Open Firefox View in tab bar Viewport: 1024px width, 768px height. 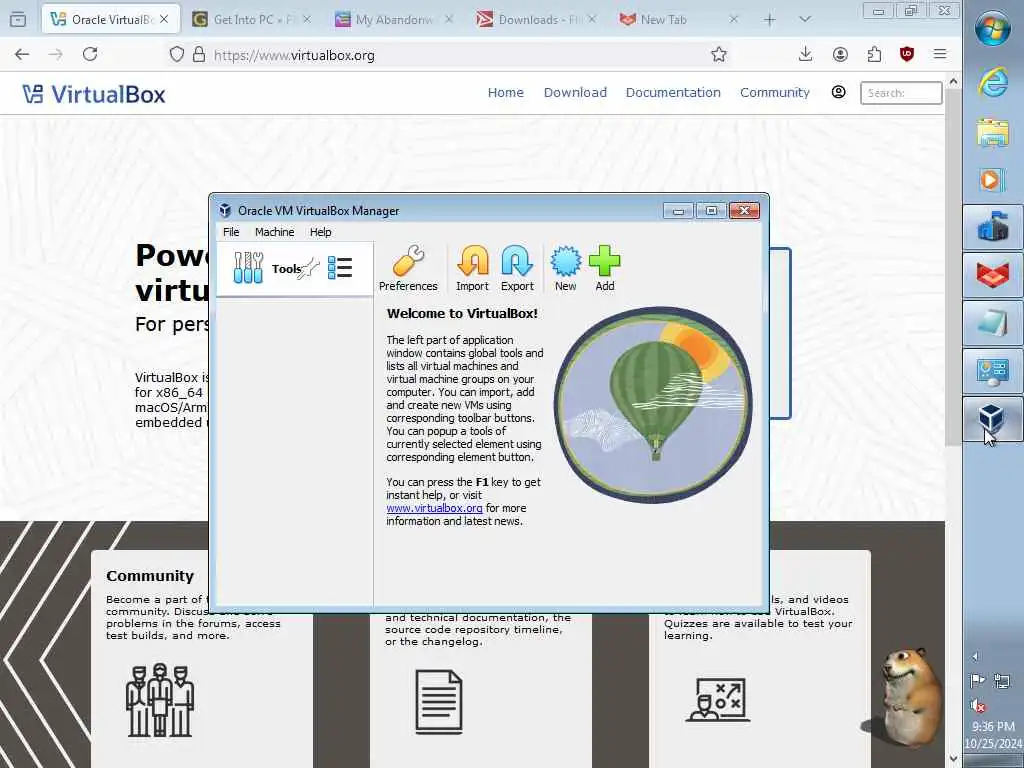(x=18, y=20)
